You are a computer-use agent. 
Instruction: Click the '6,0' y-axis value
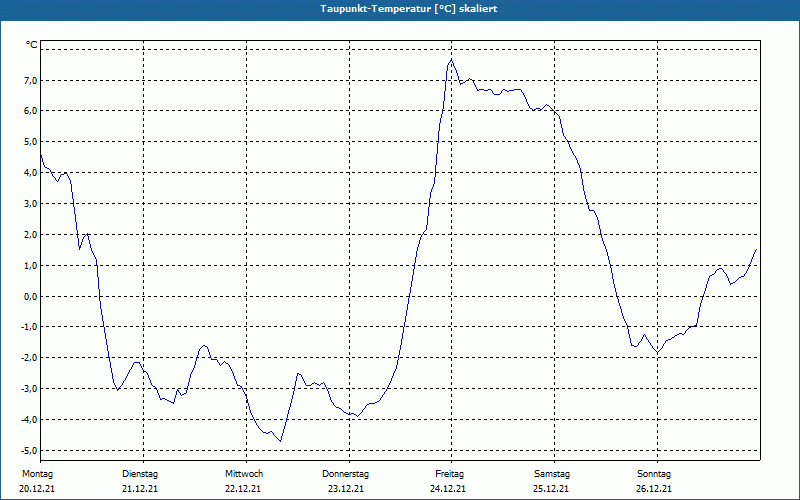tap(30, 111)
